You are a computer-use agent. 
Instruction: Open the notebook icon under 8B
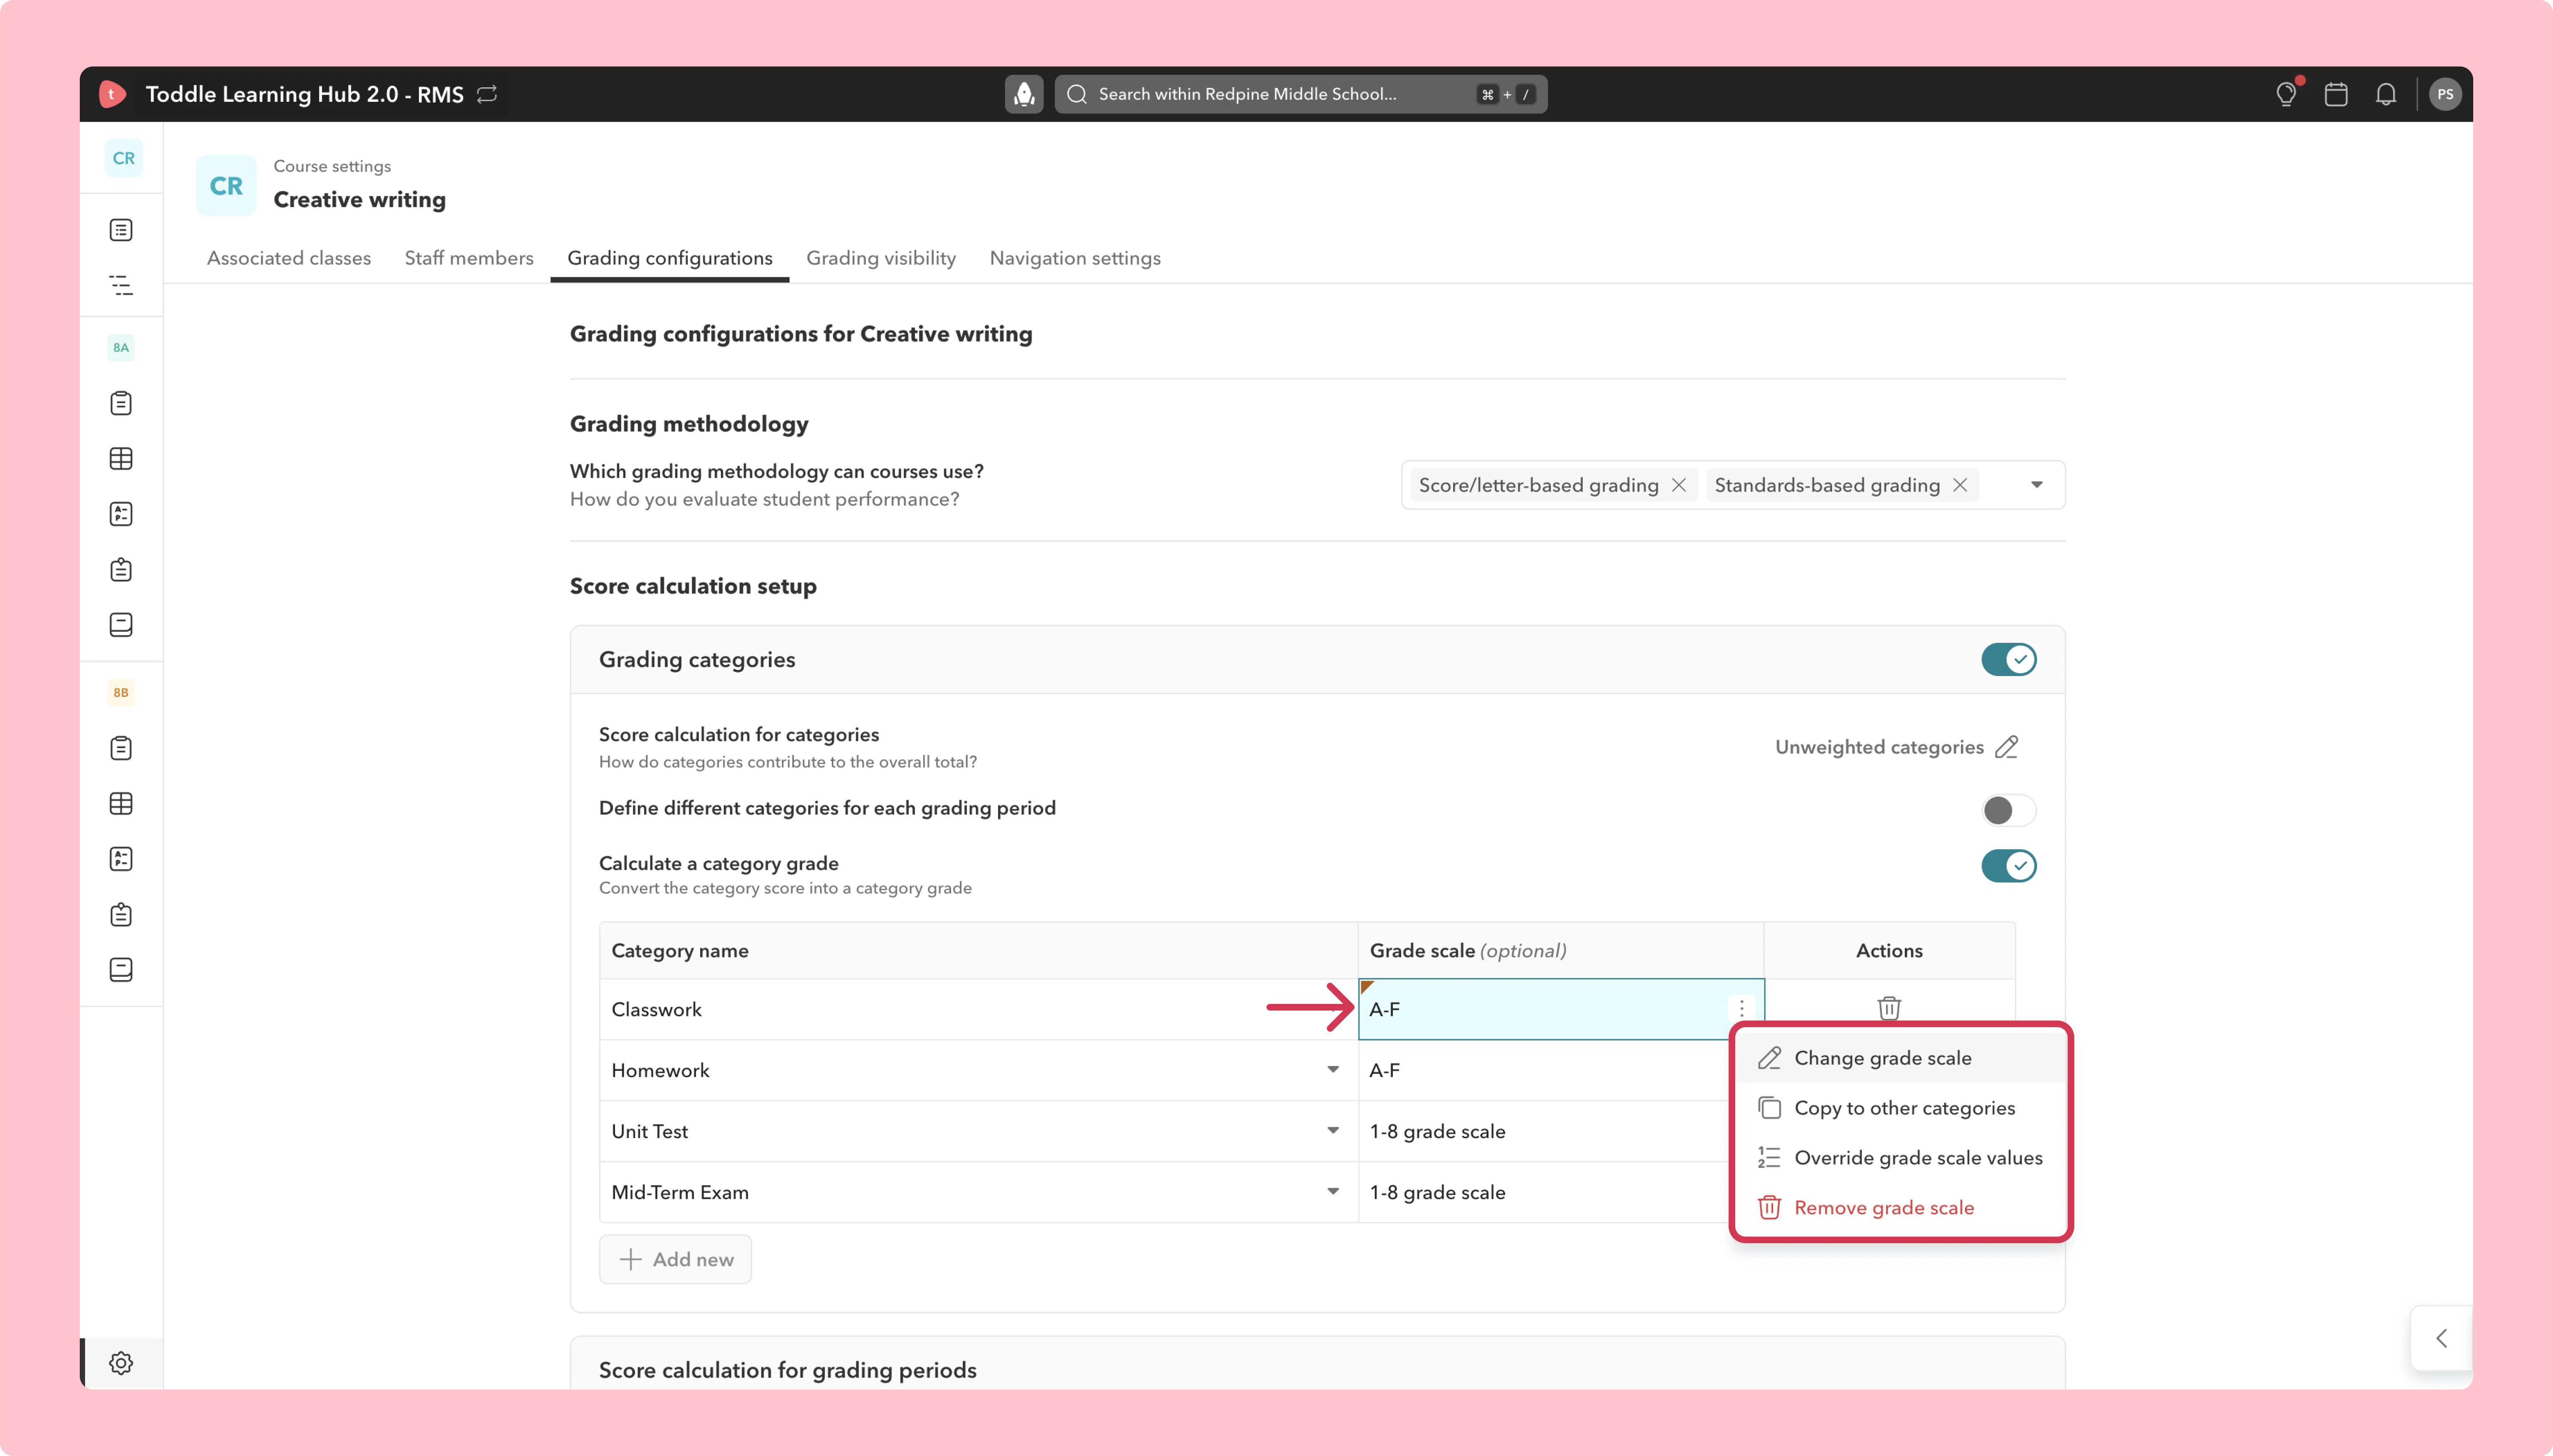click(x=121, y=970)
